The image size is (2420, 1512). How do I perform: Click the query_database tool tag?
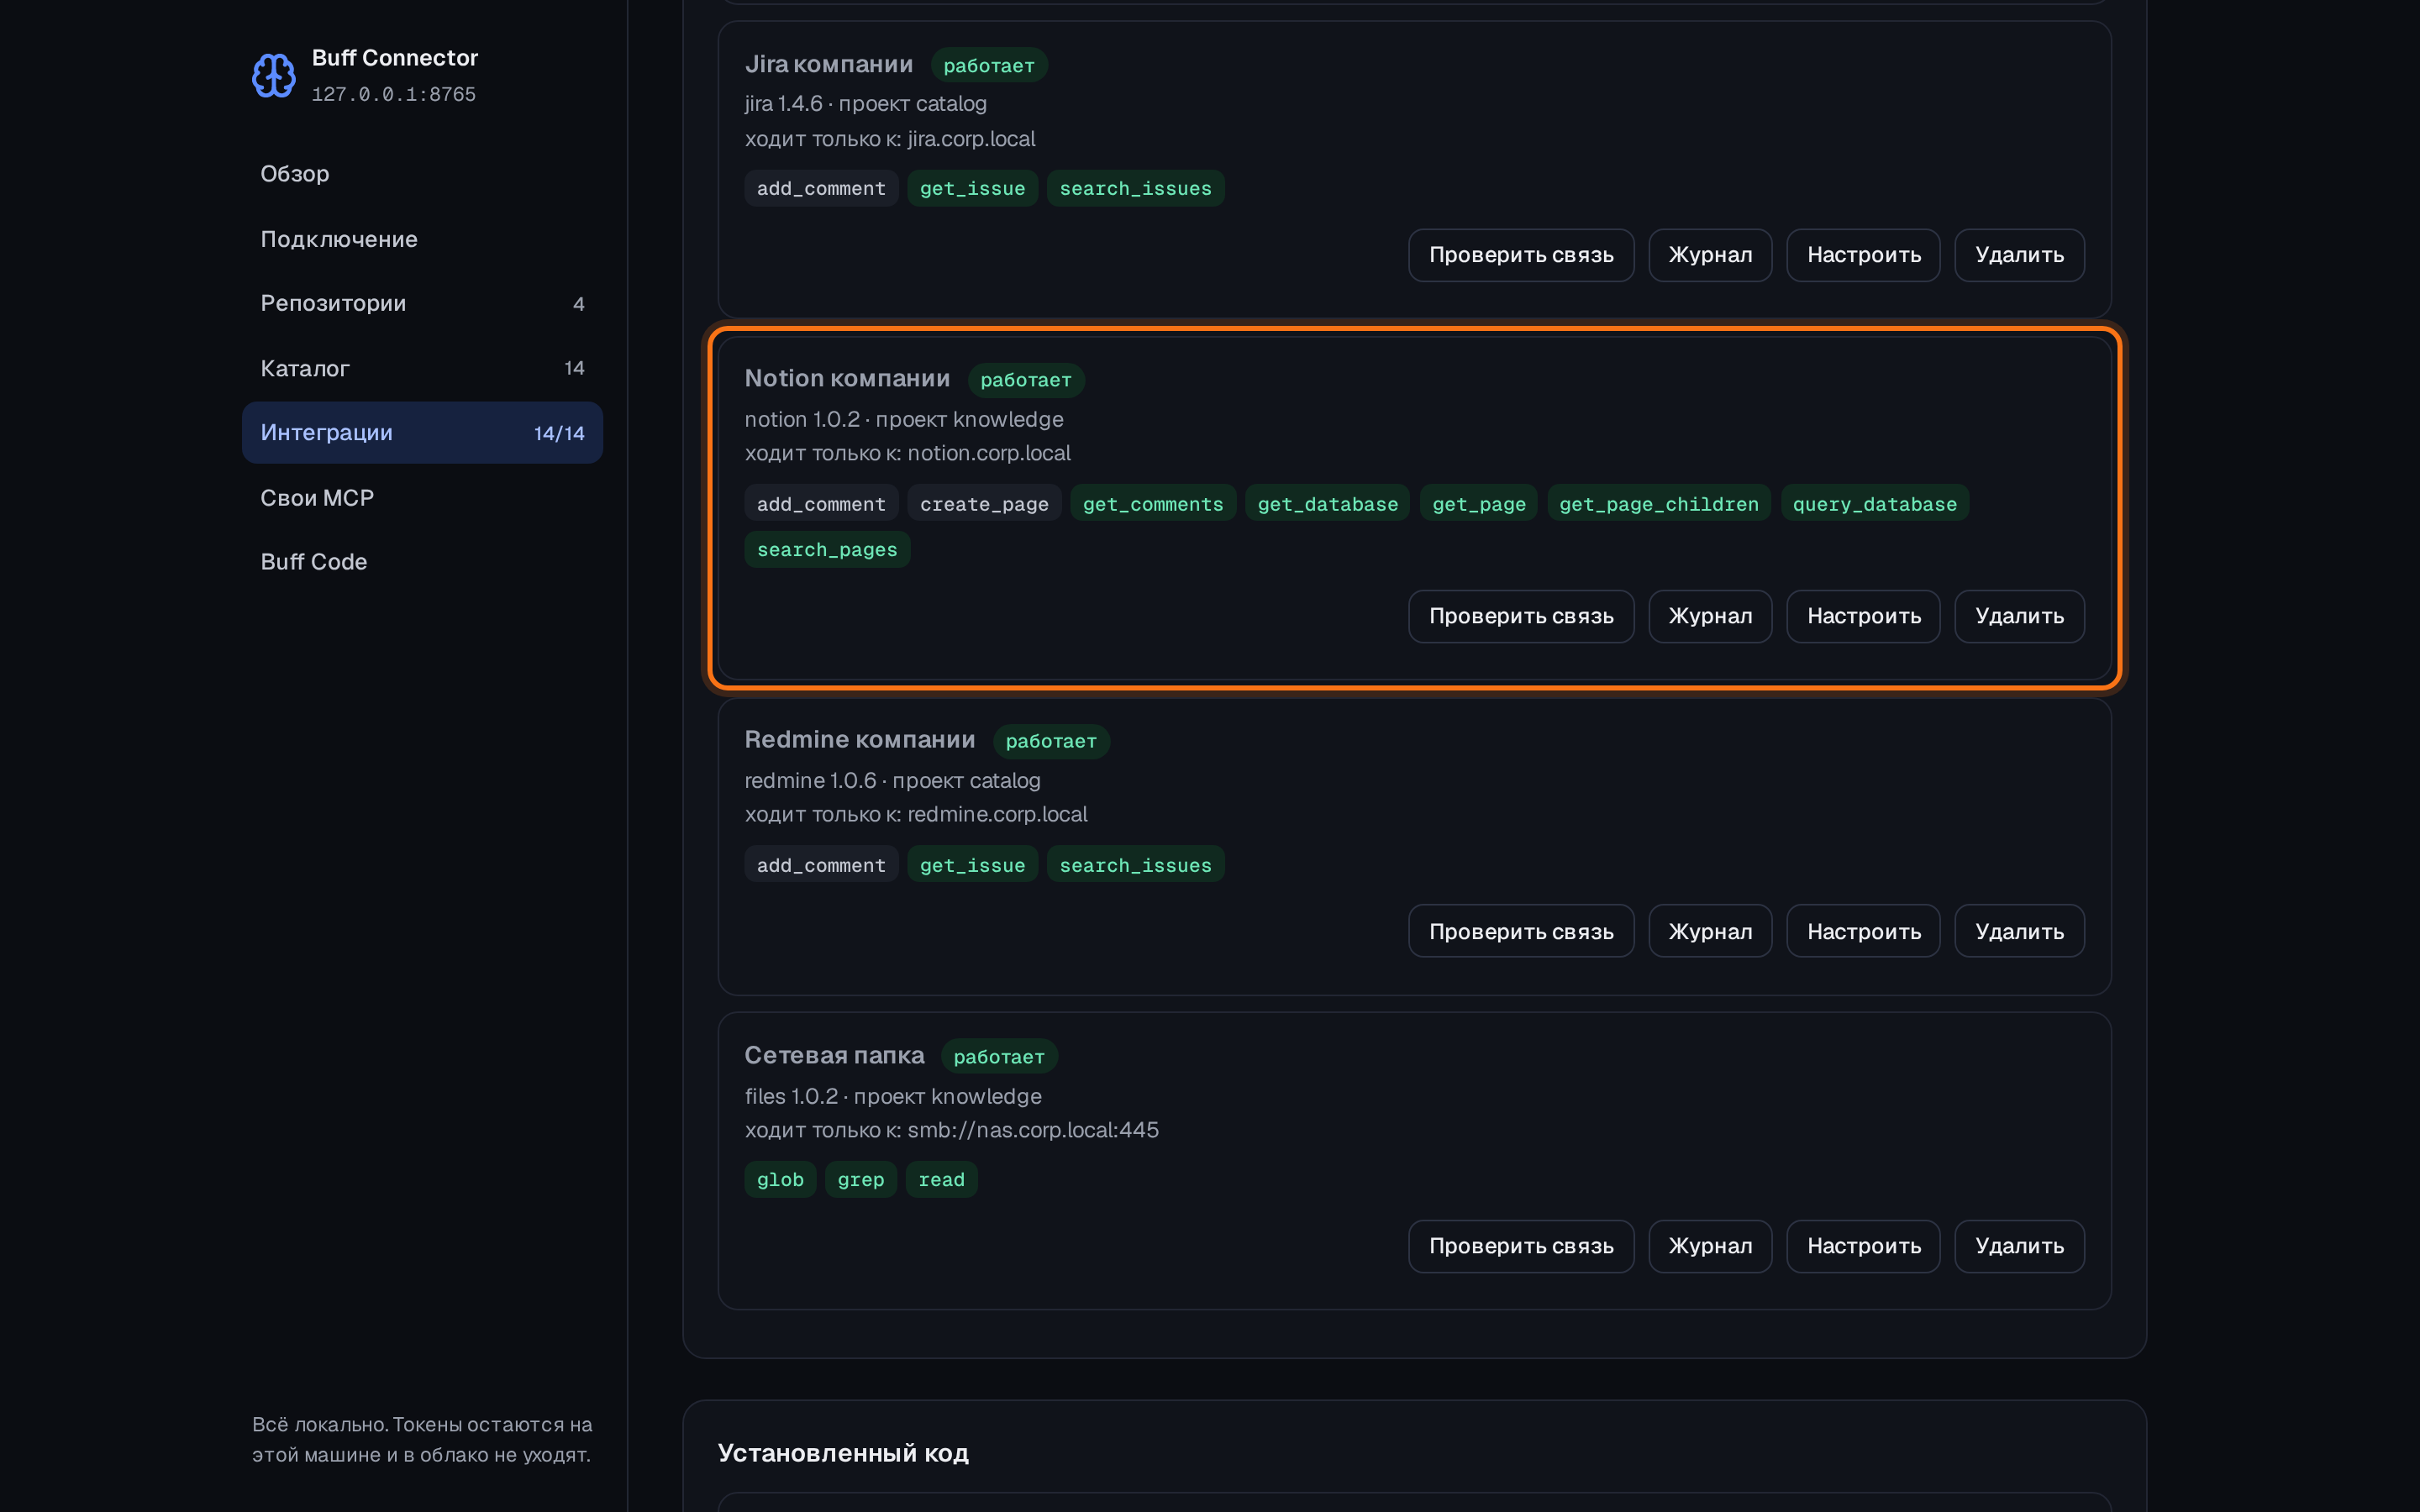[x=1874, y=504]
